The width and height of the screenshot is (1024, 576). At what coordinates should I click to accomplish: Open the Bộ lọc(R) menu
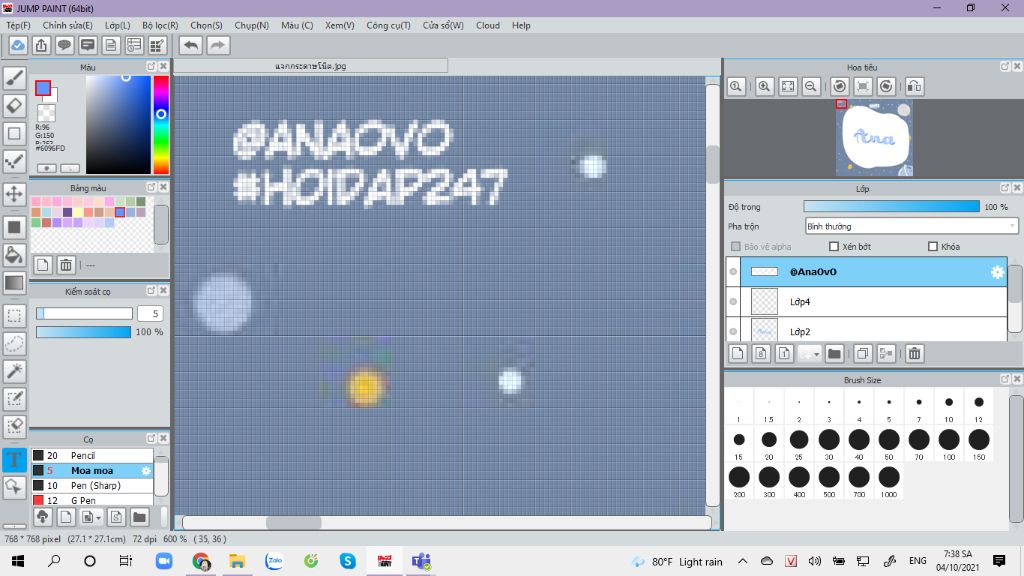(160, 25)
